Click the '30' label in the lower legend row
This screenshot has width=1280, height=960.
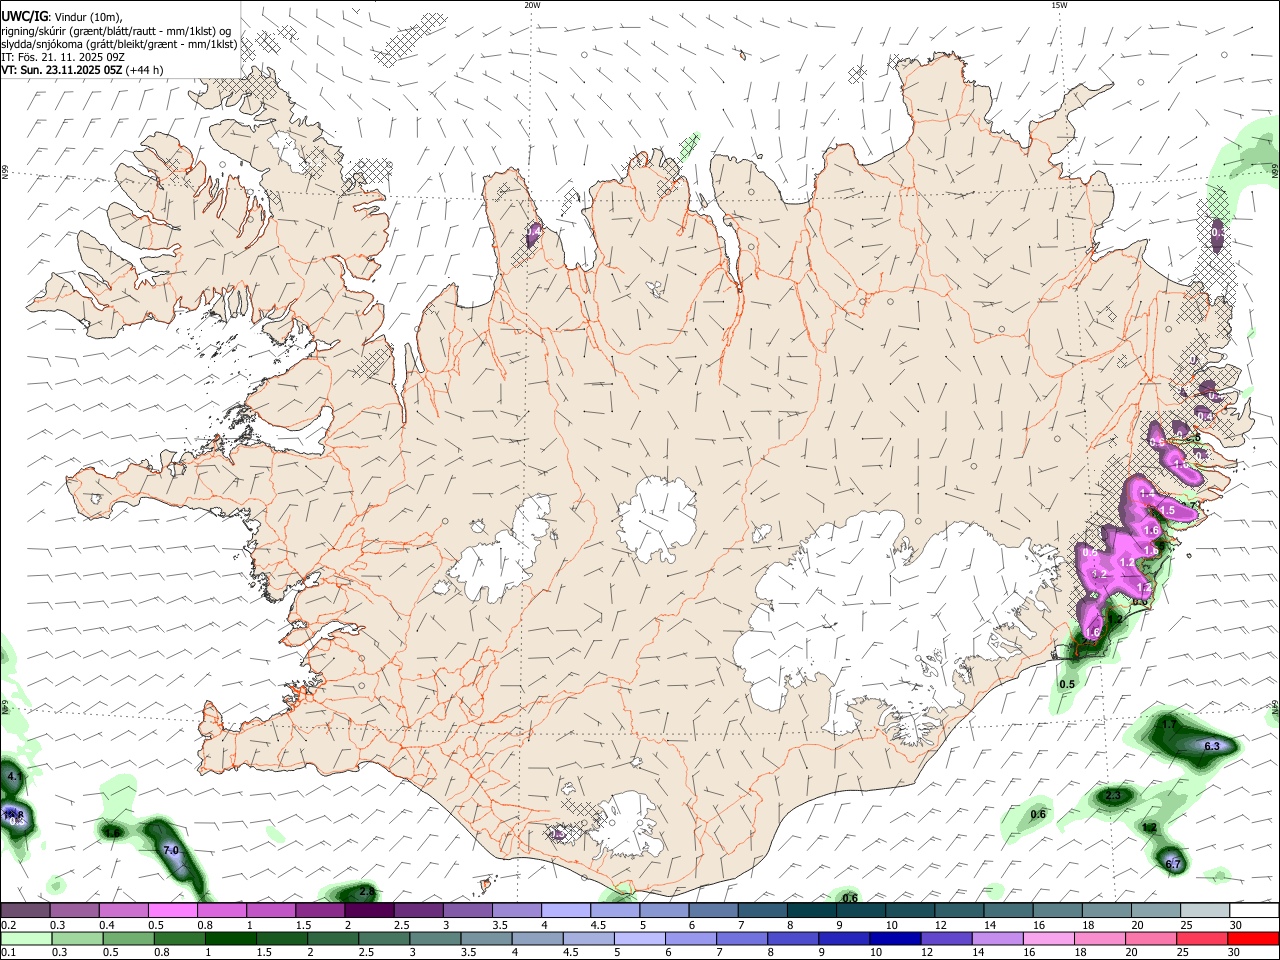click(1234, 953)
